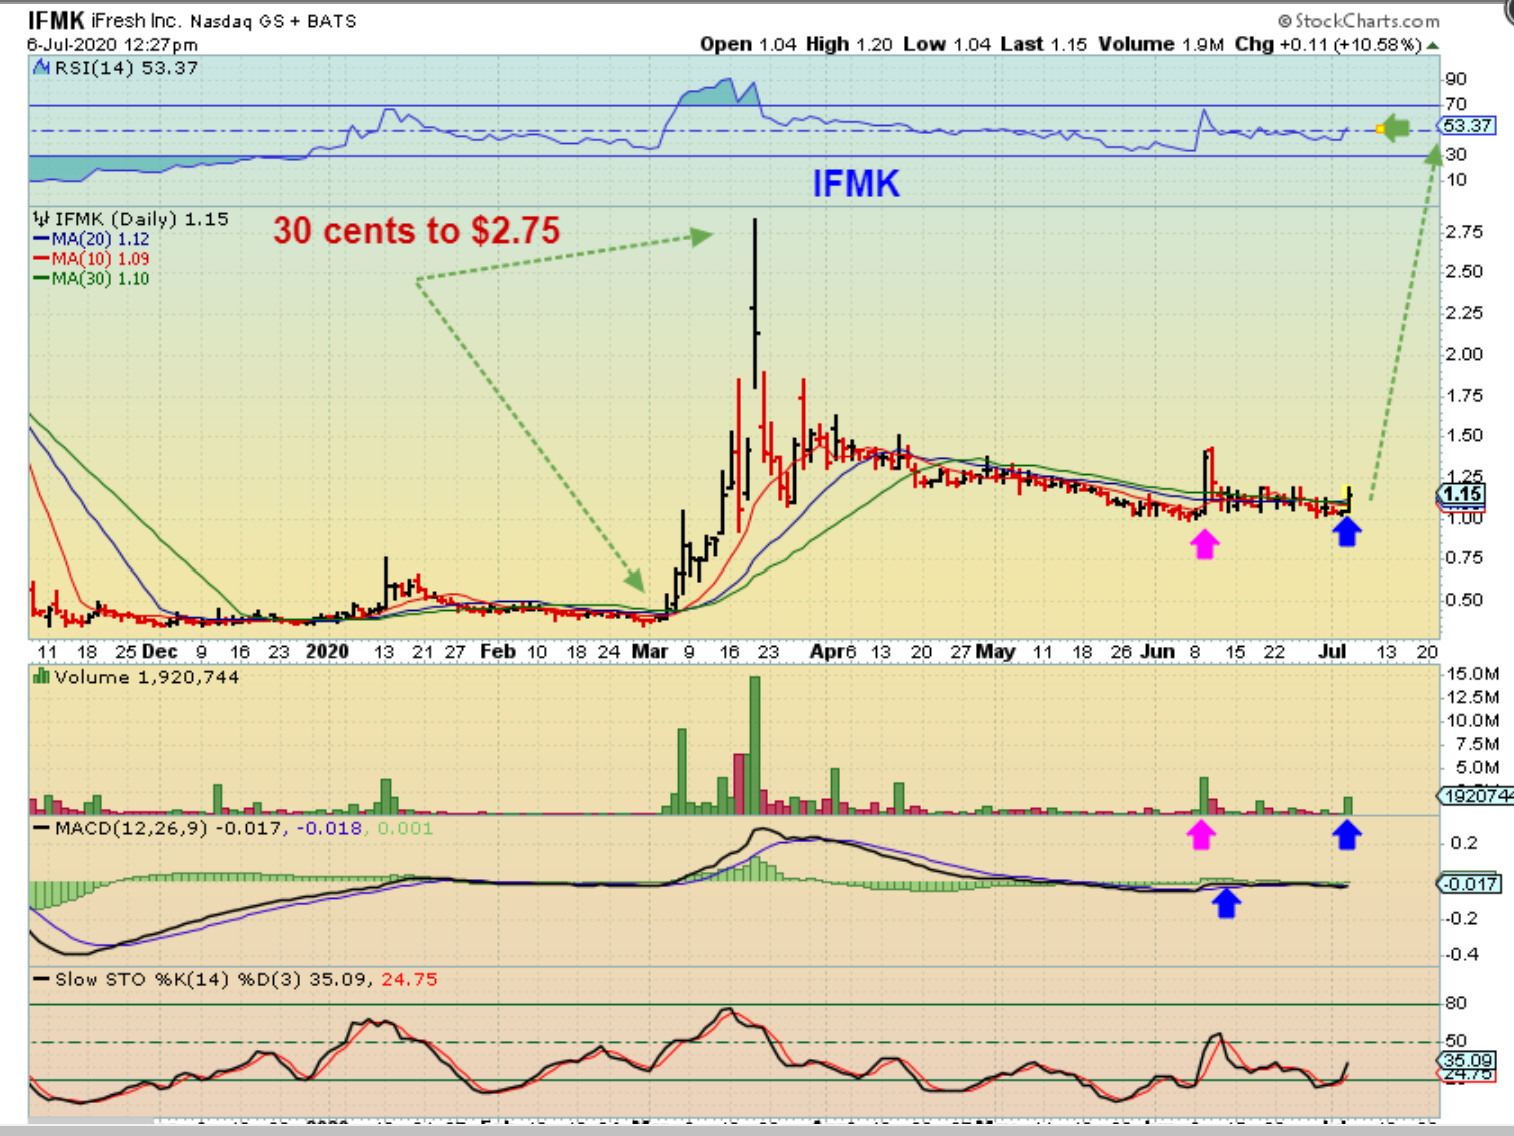
Task: Click the 'RSI(14) 53.37' panel label
Action: [x=126, y=68]
